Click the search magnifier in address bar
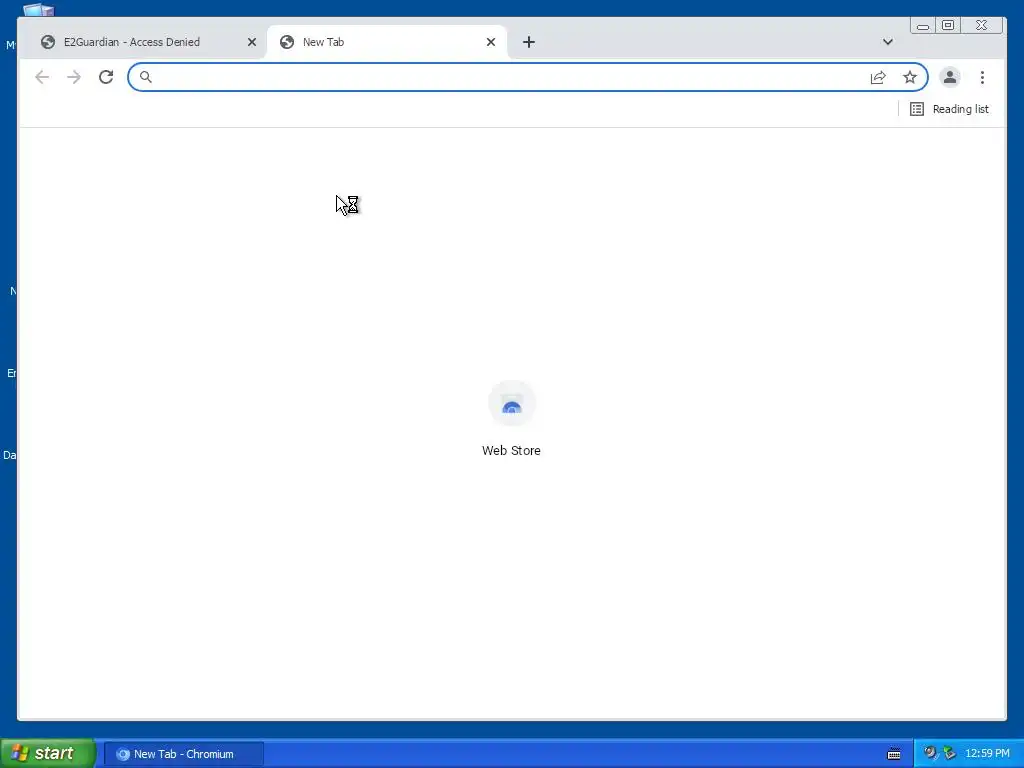This screenshot has width=1024, height=768. click(146, 77)
